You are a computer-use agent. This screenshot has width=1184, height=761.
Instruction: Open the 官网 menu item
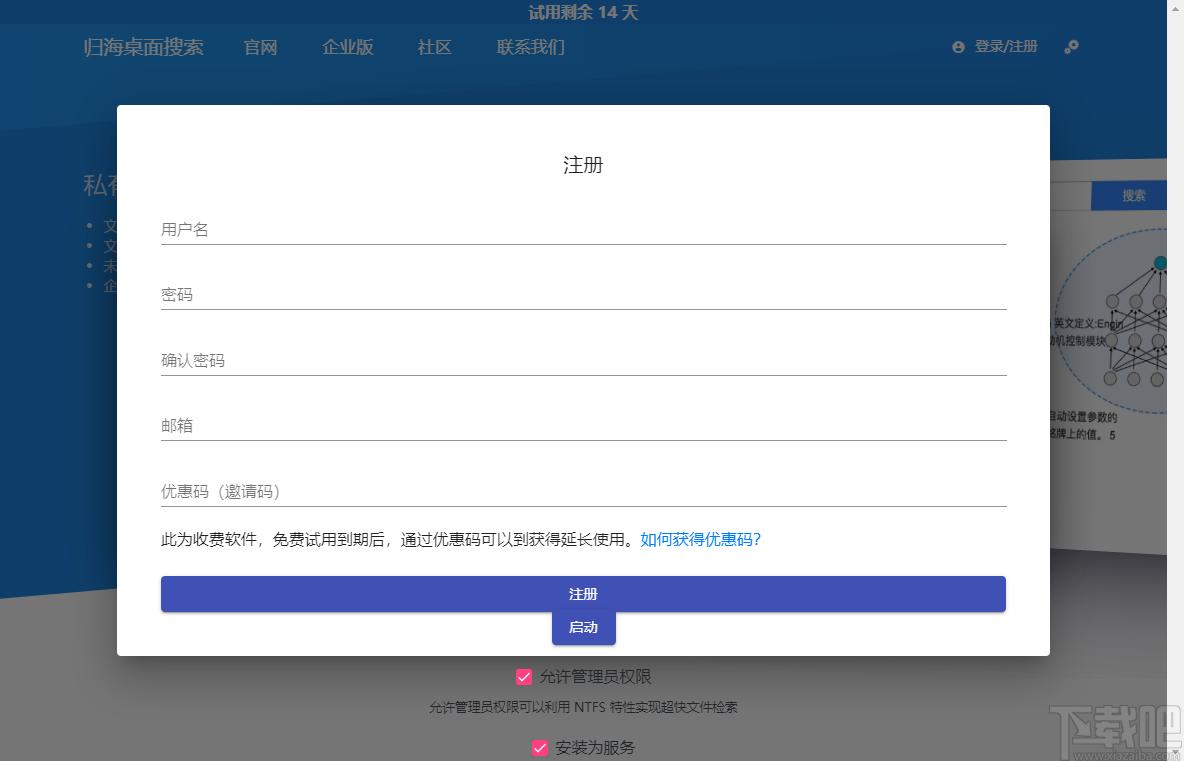point(260,47)
